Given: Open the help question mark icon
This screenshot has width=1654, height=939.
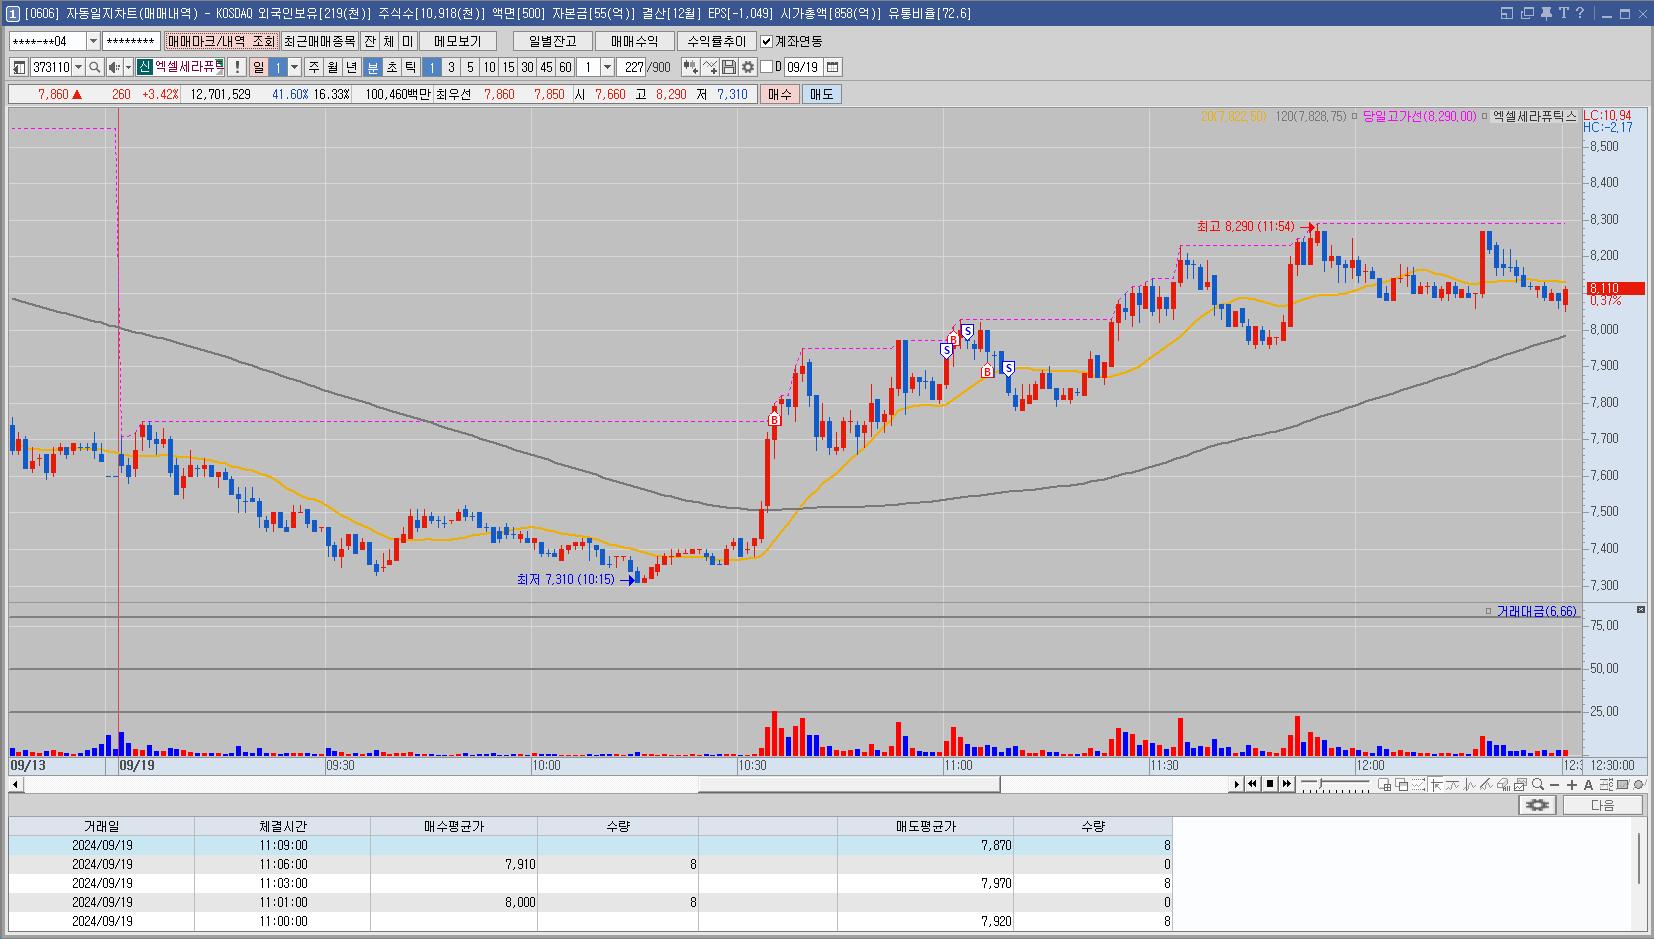Looking at the screenshot, I should (x=1580, y=13).
